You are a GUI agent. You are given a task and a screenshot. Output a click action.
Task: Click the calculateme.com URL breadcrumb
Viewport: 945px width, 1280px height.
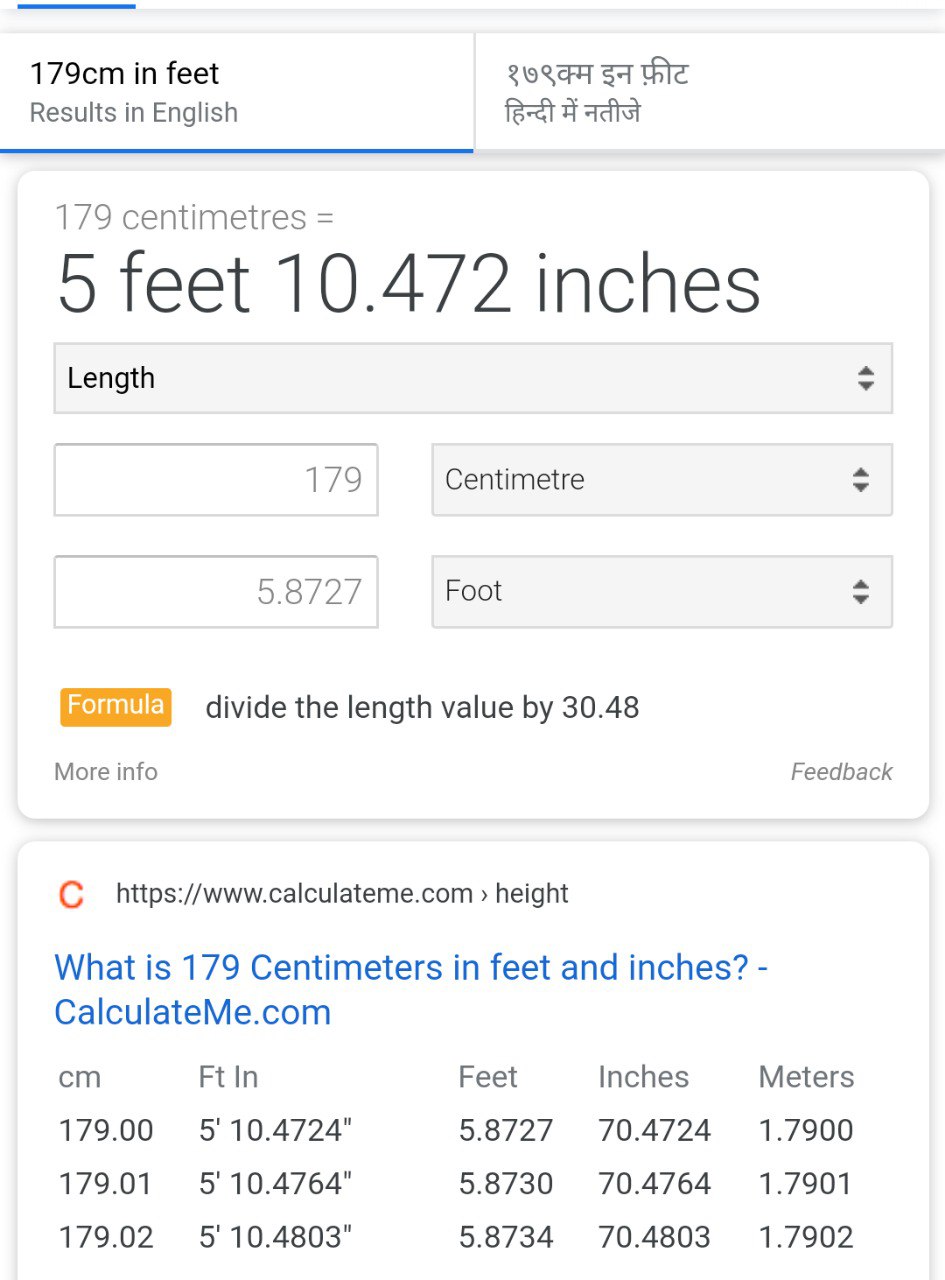pos(342,894)
